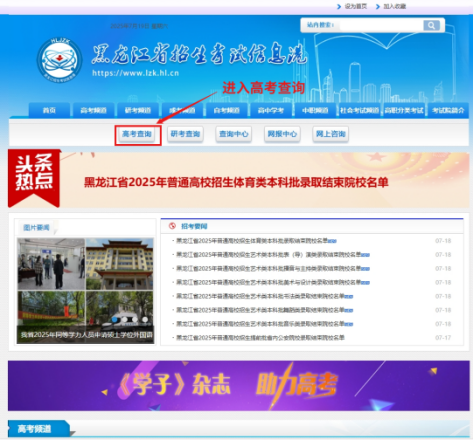
Task: Click the 设为首页 link
Action: tap(356, 6)
